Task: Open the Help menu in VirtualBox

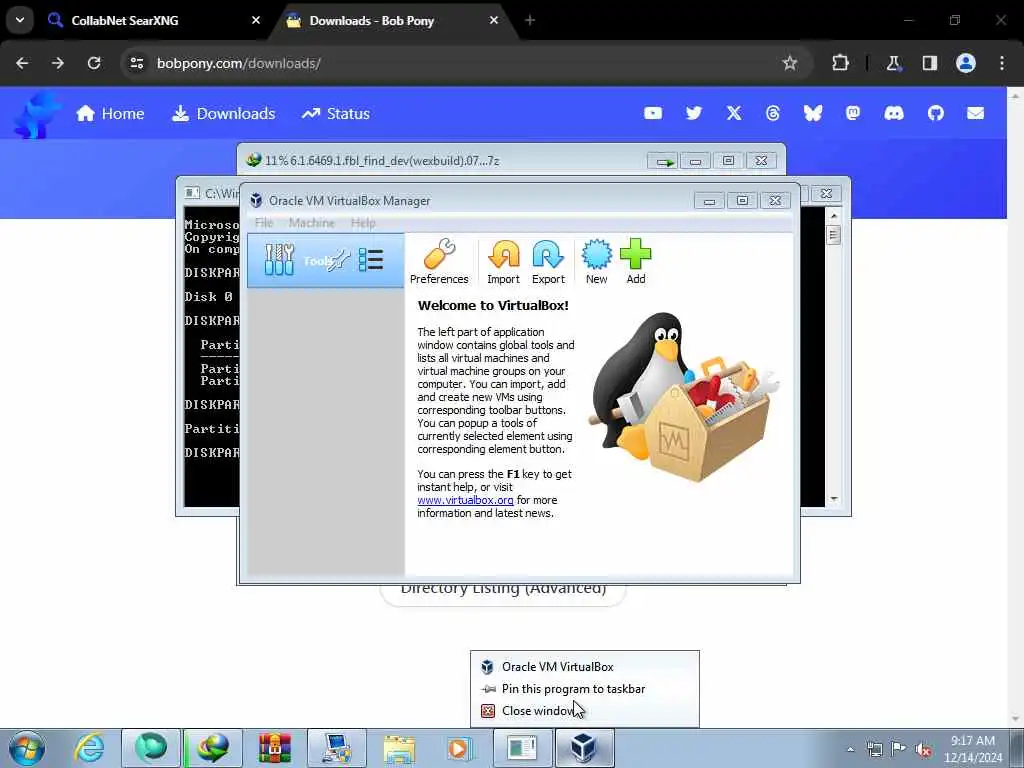Action: 363,223
